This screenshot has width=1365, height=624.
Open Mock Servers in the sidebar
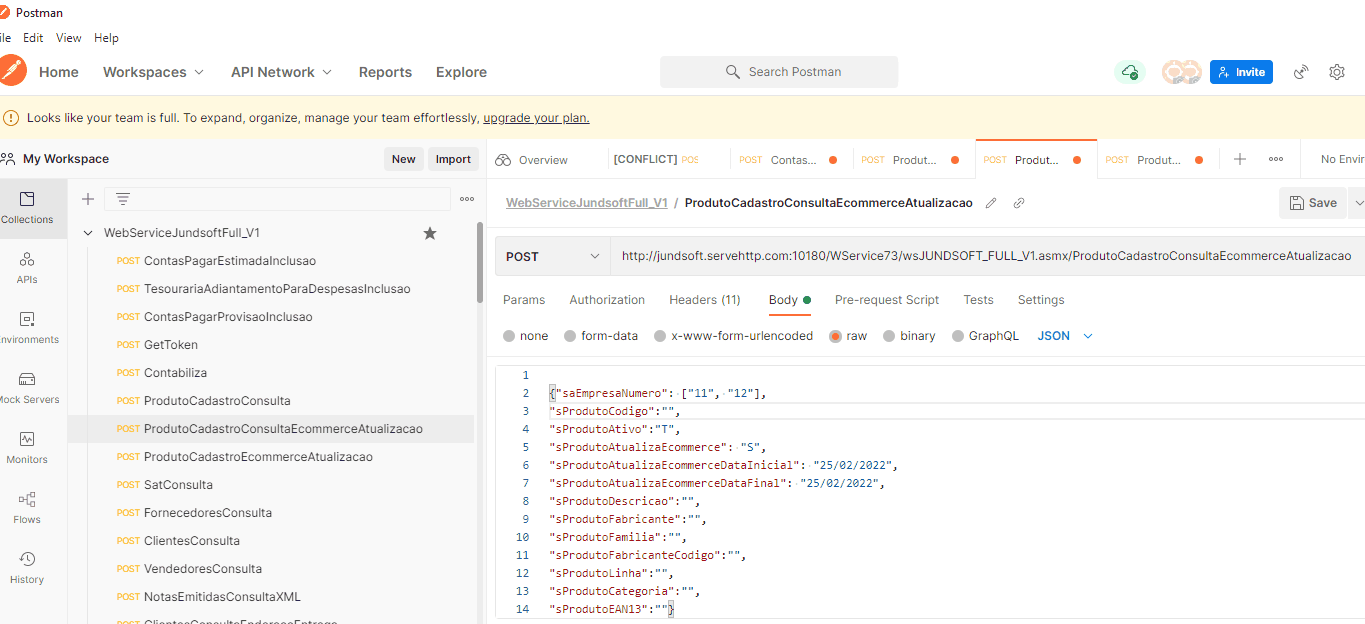tap(27, 387)
